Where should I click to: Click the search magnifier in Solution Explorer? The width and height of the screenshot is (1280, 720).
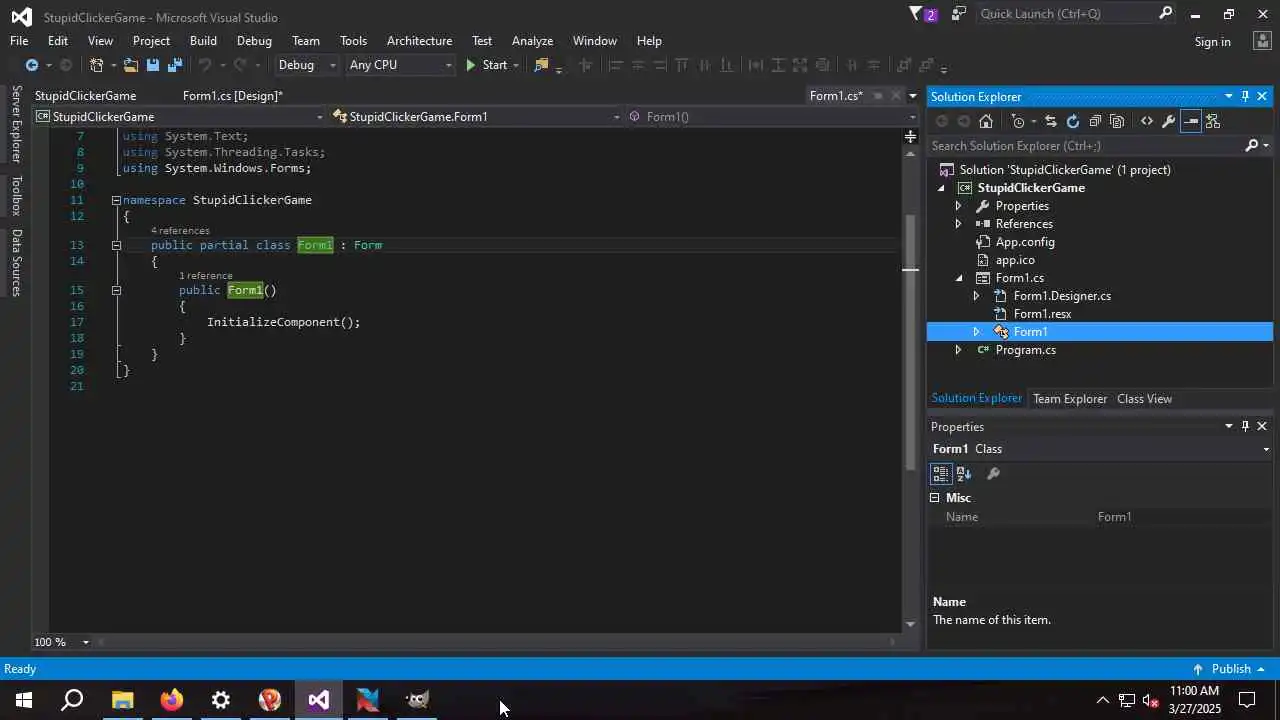(1251, 146)
